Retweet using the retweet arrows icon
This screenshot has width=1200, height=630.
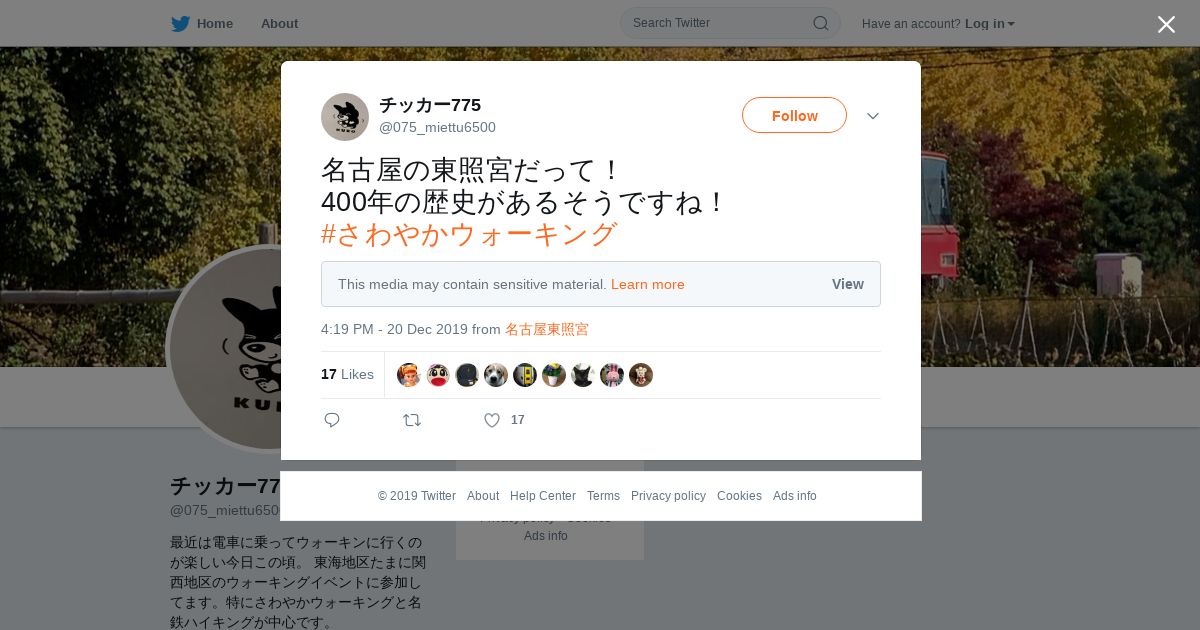coord(412,420)
